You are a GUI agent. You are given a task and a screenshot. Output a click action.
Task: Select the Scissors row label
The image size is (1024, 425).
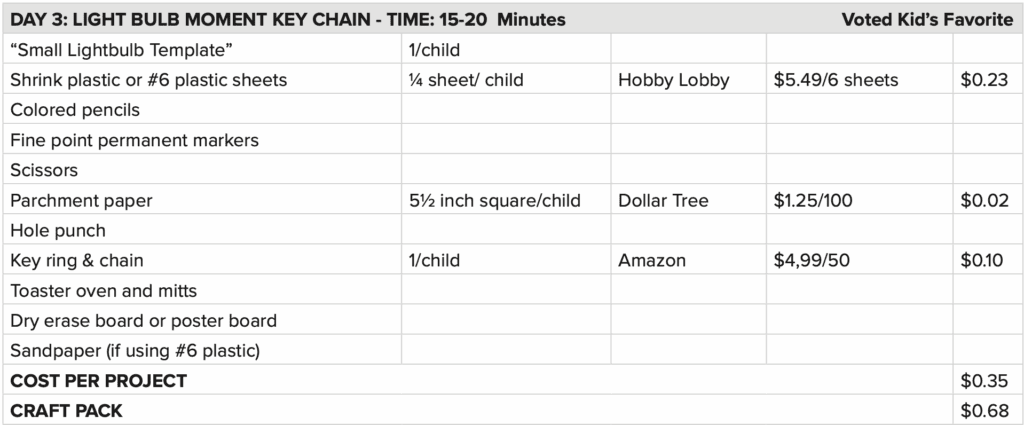click(44, 170)
